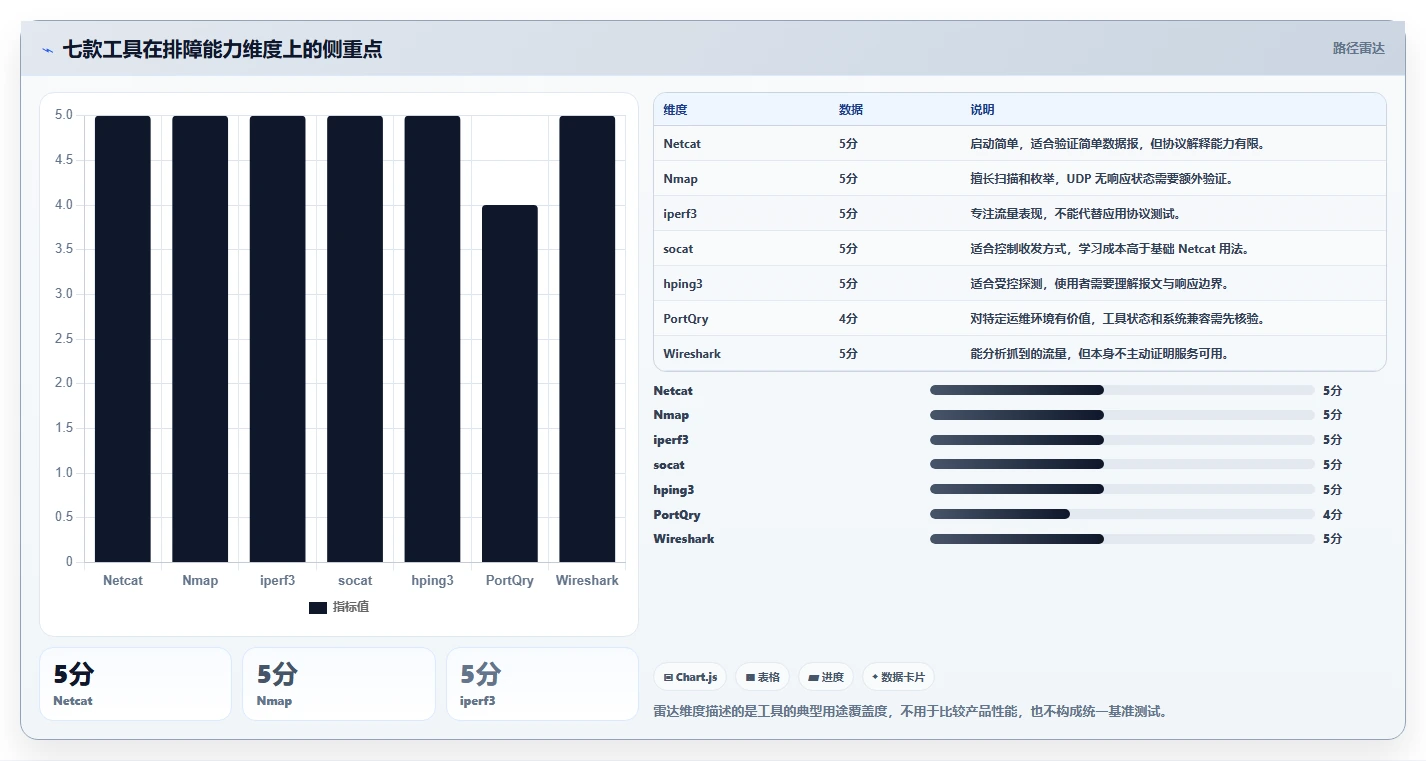This screenshot has height=761, width=1426.
Task: Click the 2.5 y-axis tick label
Action: [64, 338]
